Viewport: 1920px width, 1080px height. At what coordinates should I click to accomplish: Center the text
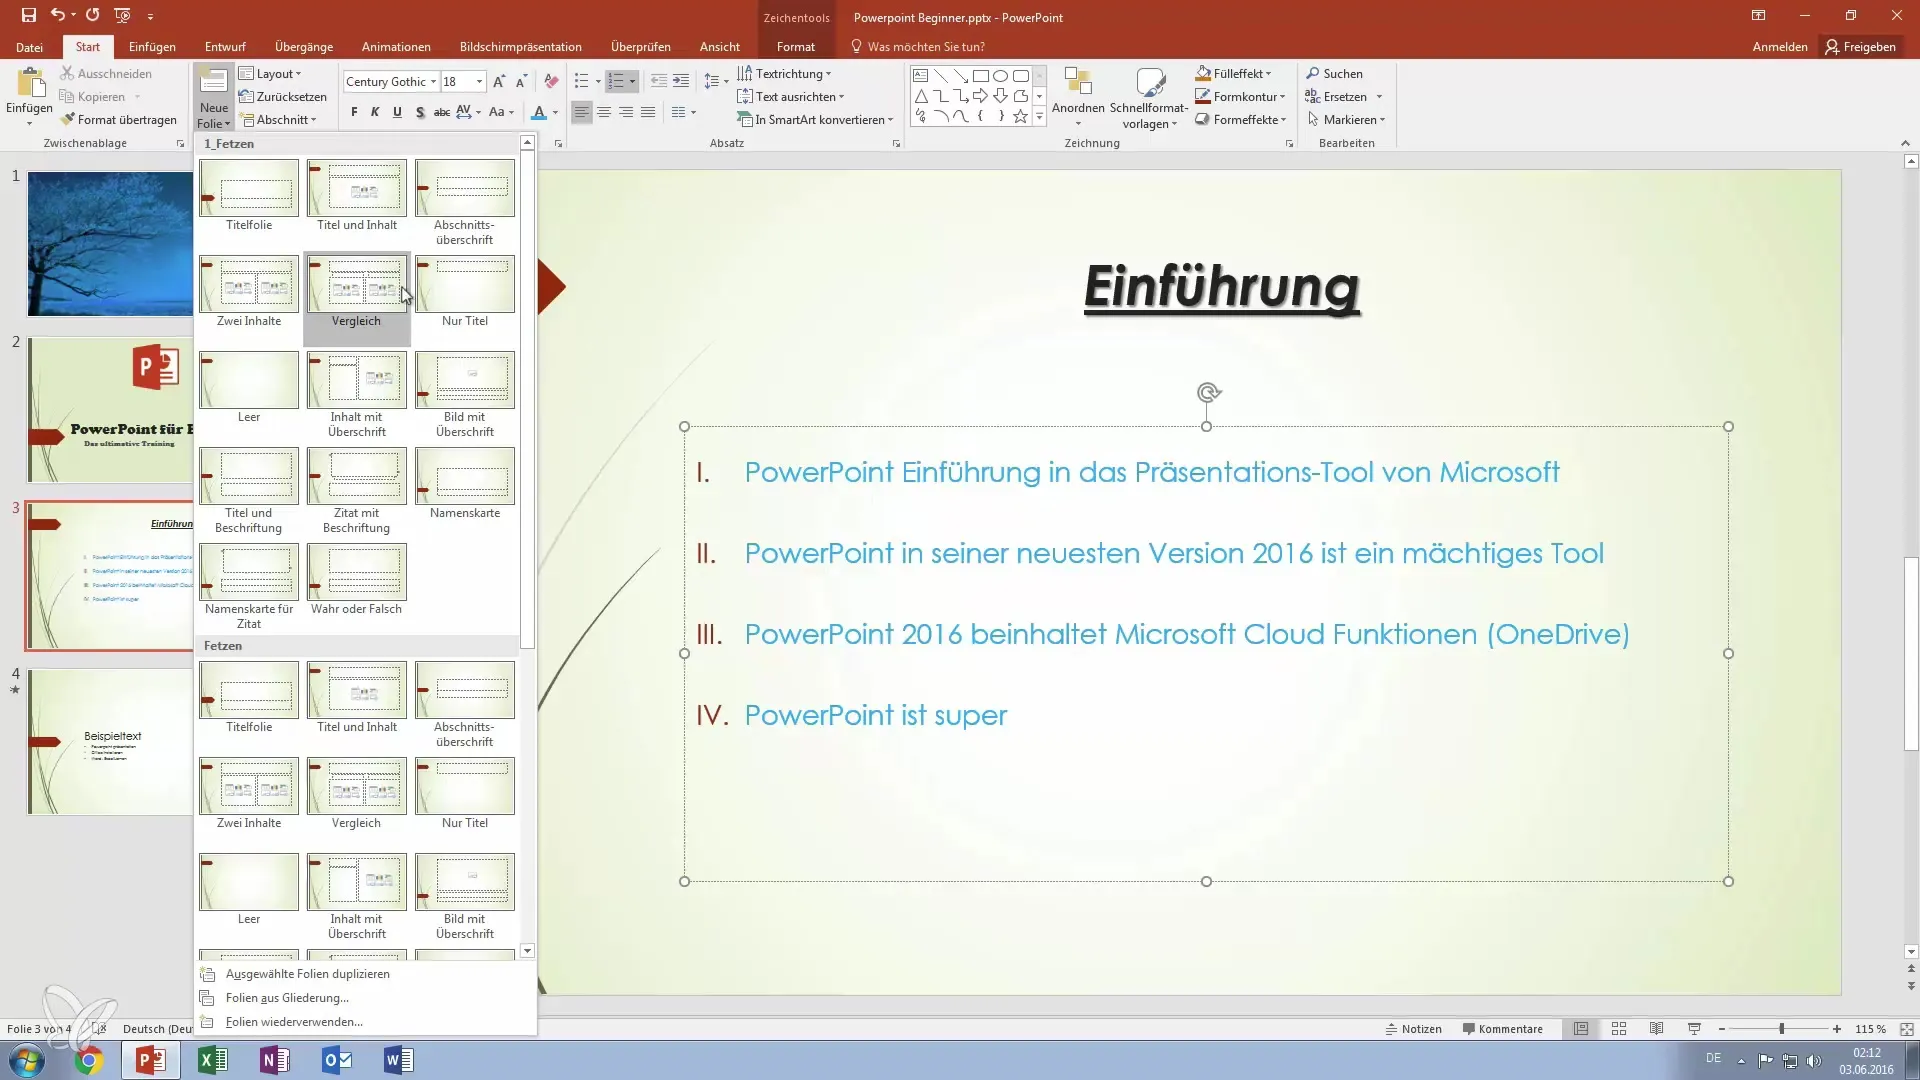point(604,112)
